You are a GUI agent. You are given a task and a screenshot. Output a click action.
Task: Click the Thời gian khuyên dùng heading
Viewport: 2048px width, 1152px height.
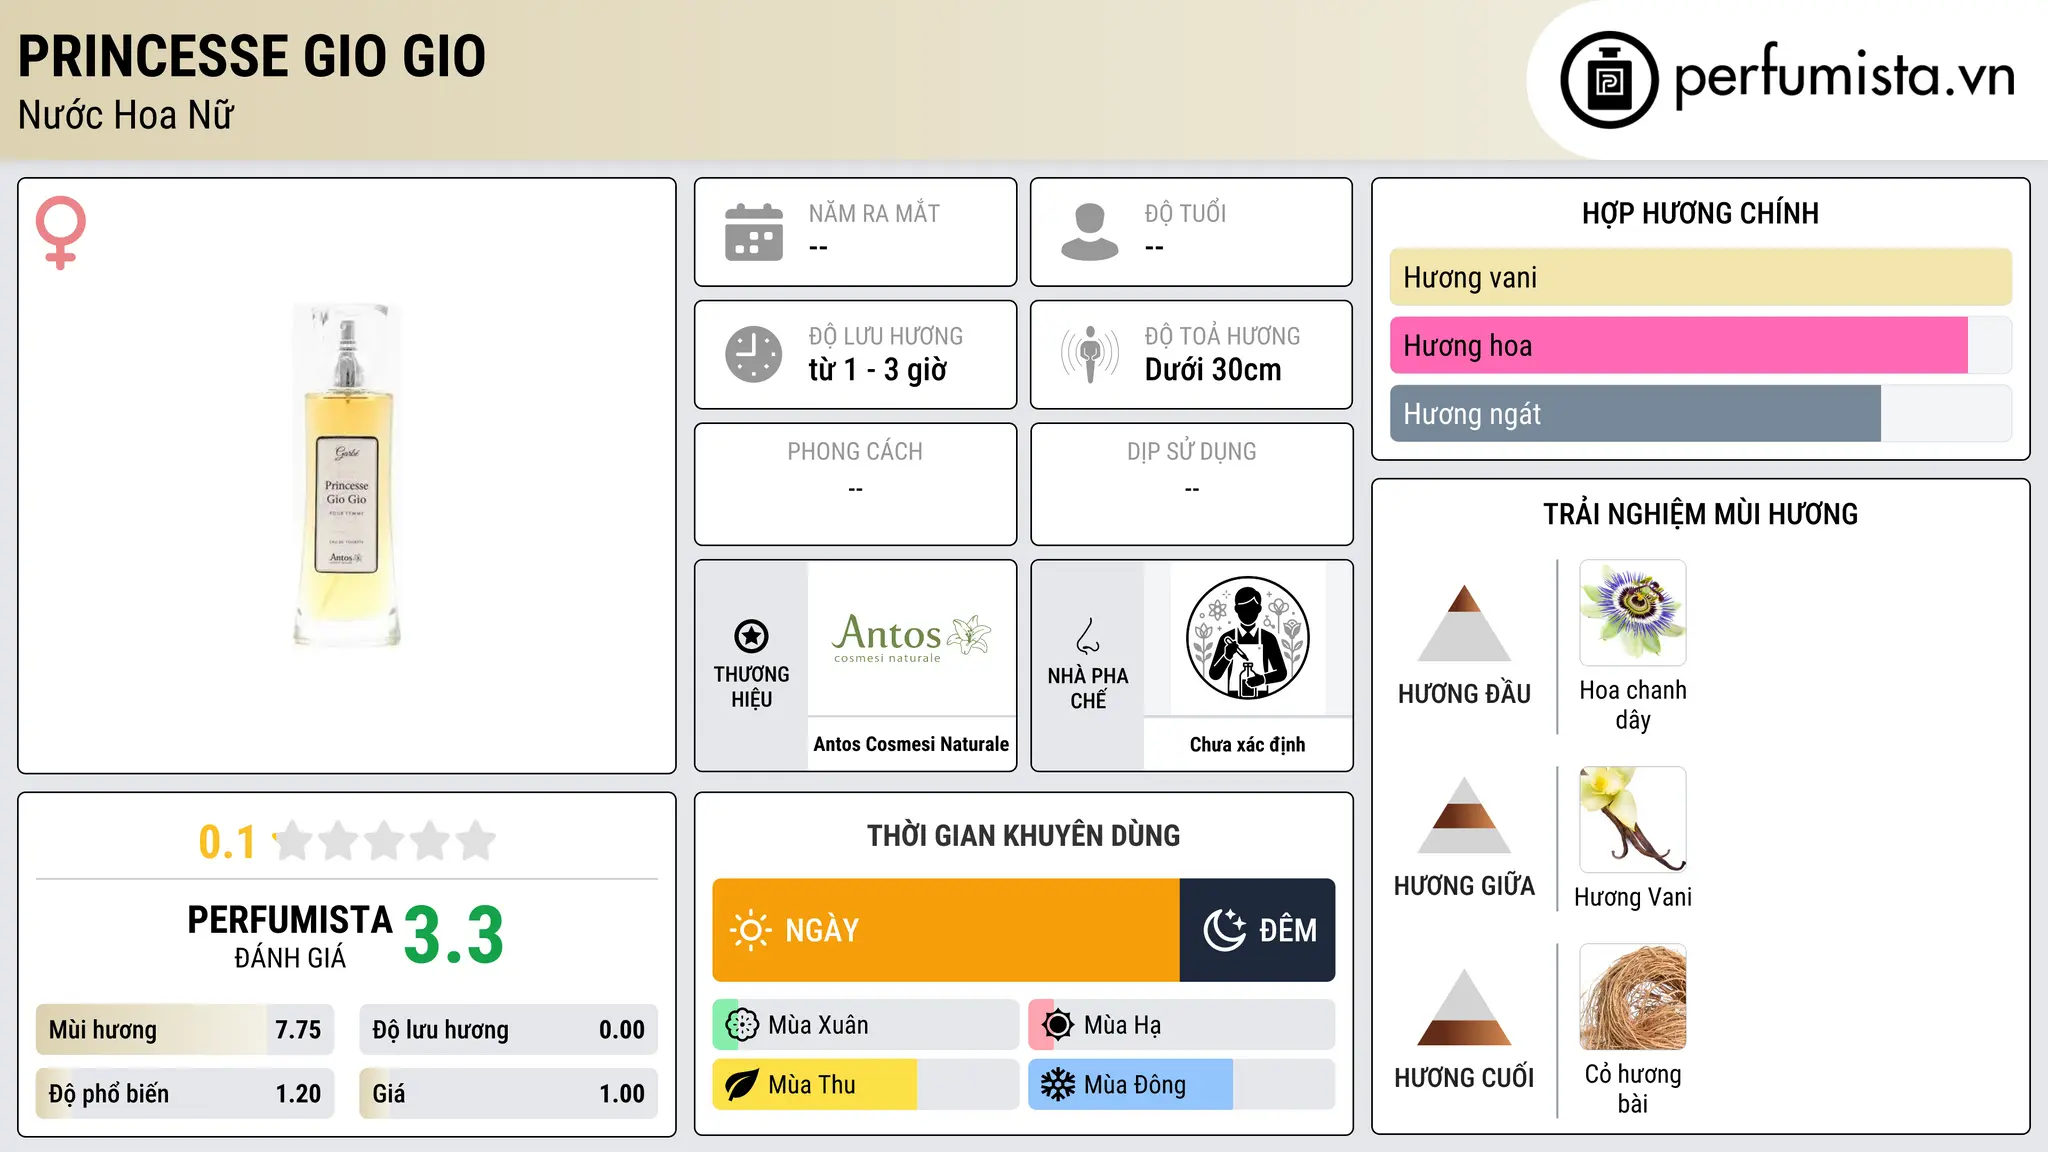(1024, 835)
